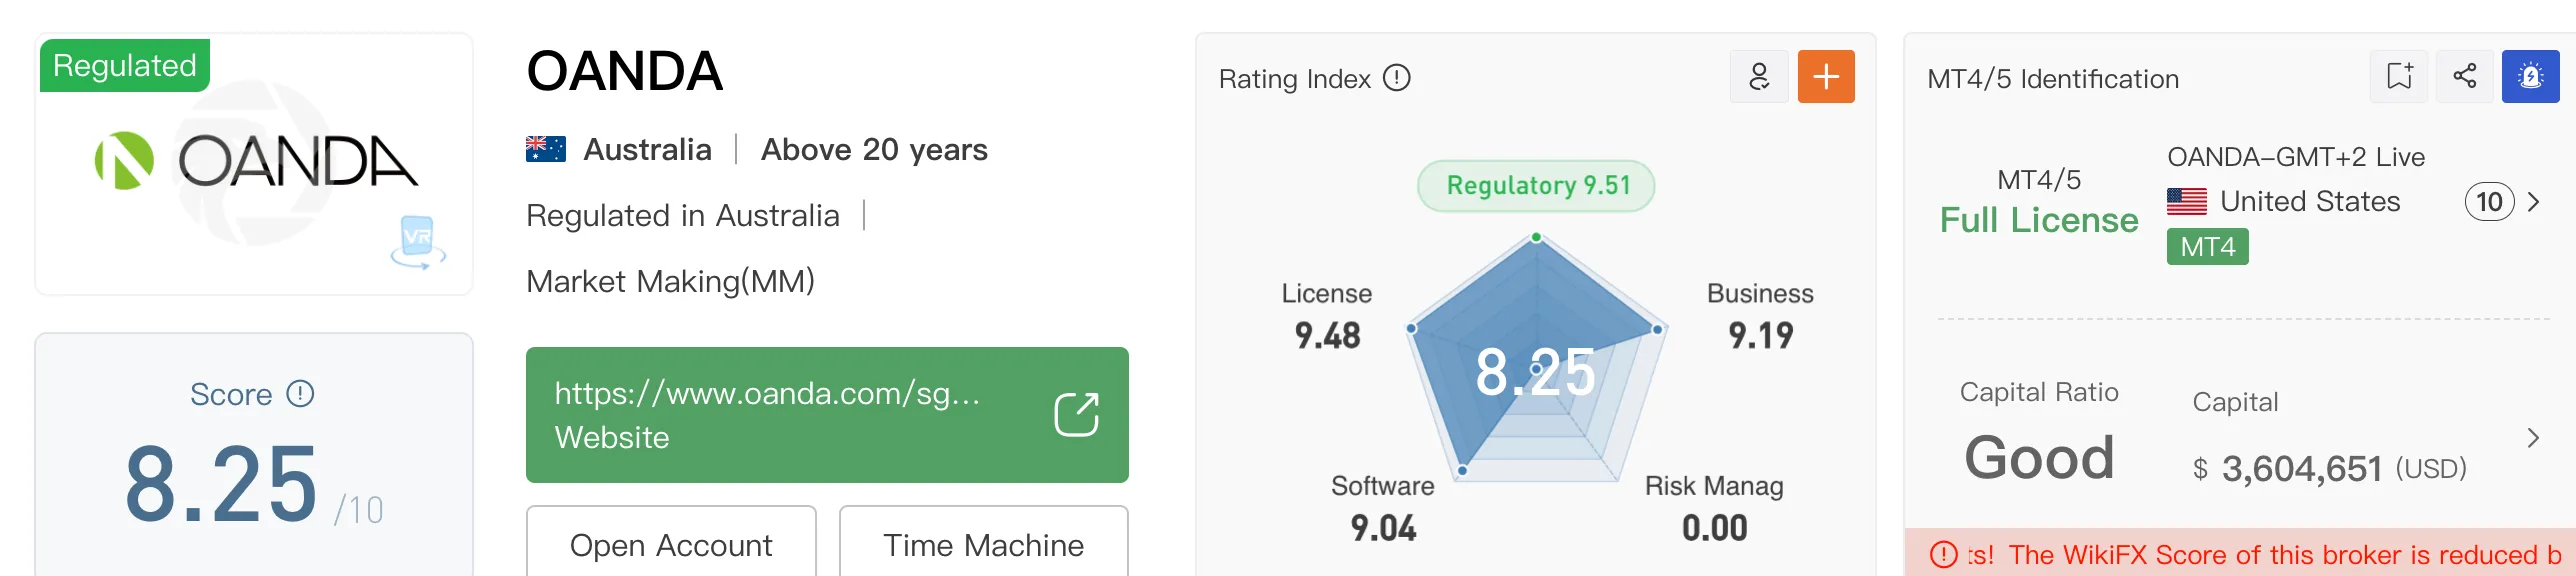2576x576 pixels.
Task: Click the OANDA-GMT+2 Live server name
Action: [2296, 157]
